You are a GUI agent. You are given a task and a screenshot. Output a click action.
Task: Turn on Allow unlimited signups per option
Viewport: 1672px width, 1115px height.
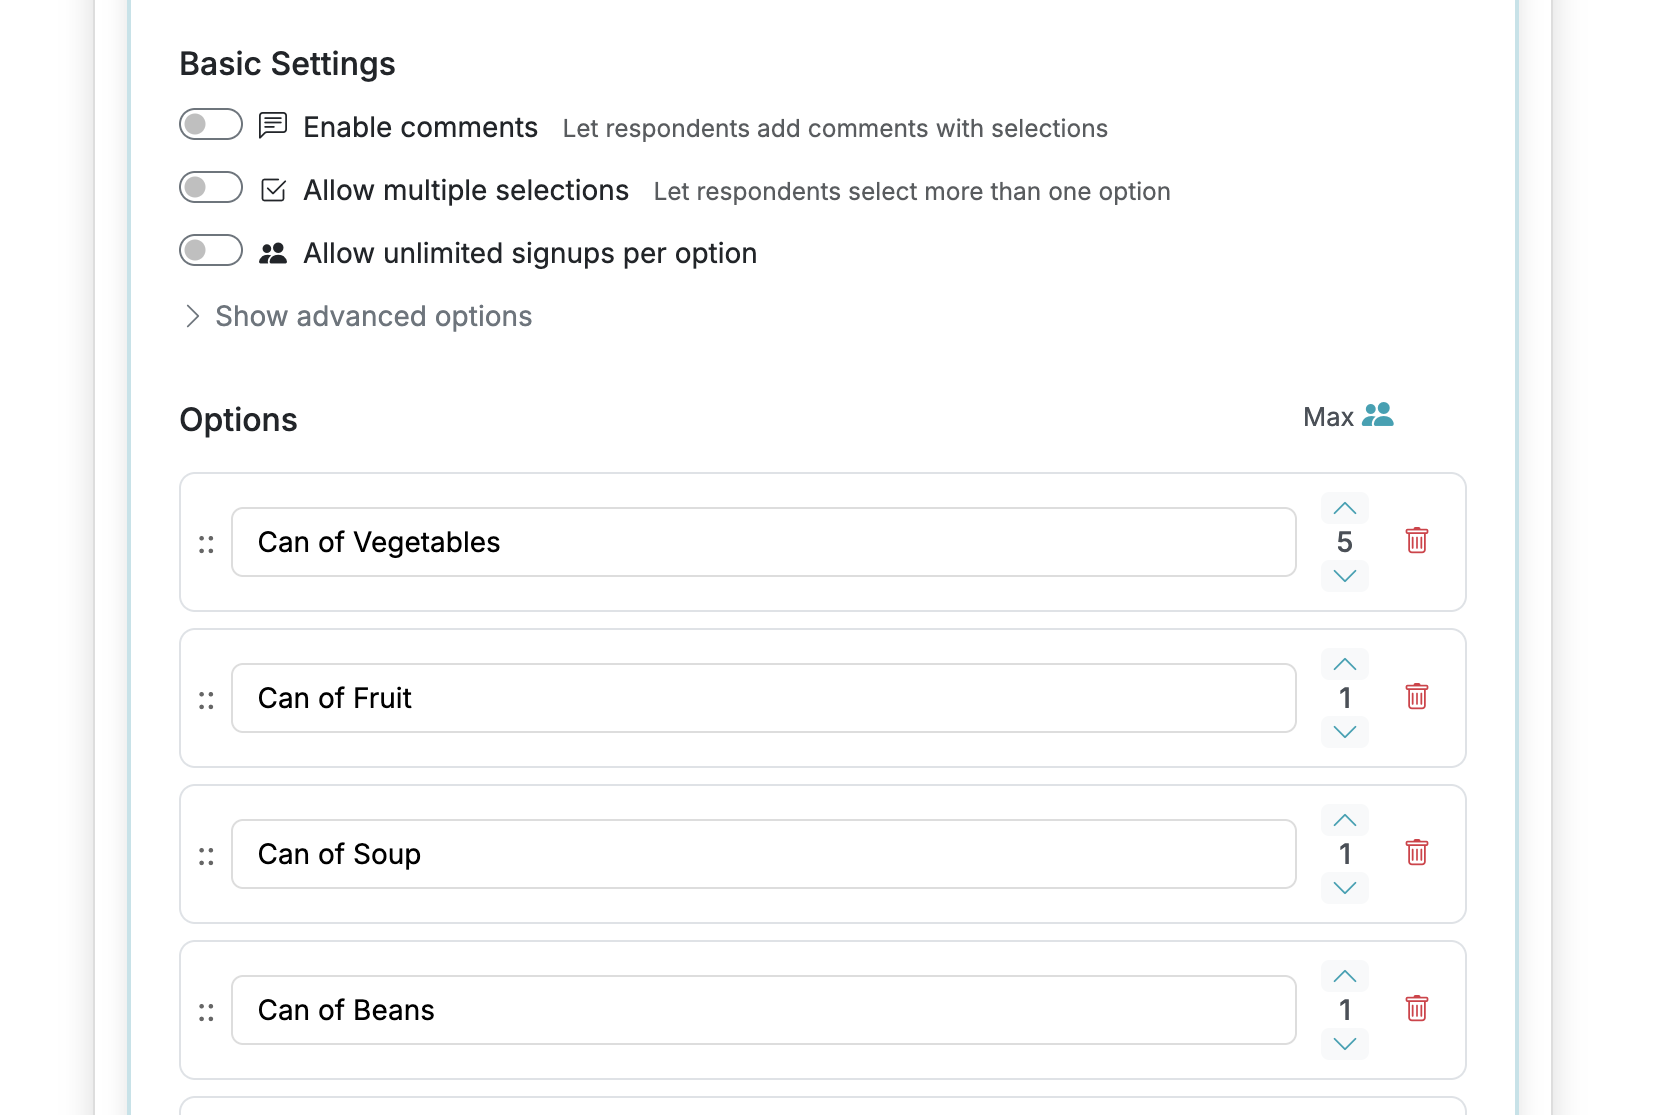[210, 250]
